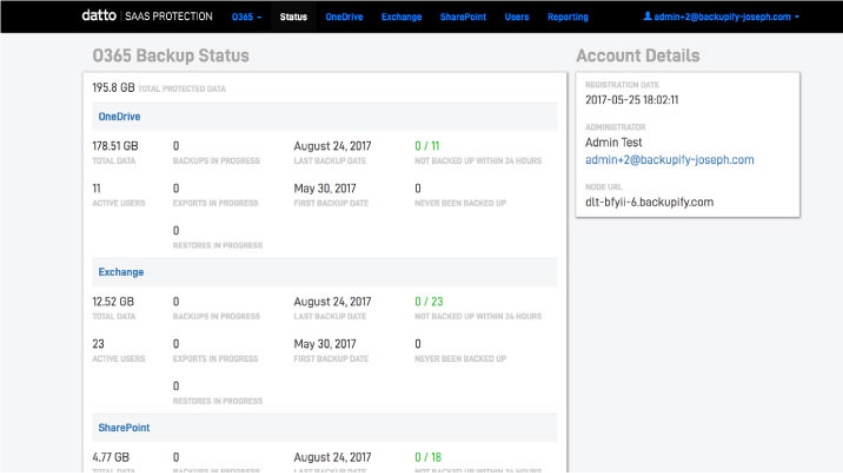843x473 pixels.
Task: Select the Status tab
Action: [x=294, y=17]
